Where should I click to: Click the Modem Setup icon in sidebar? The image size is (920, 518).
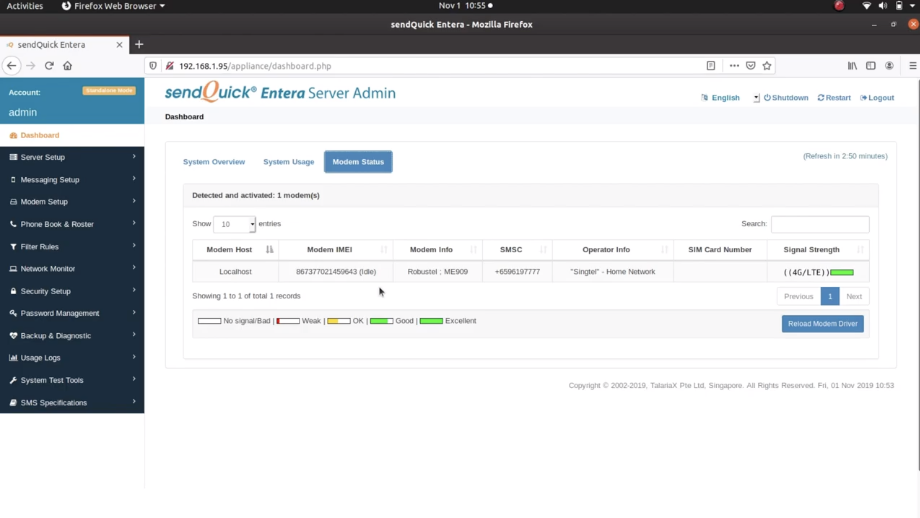click(x=13, y=202)
